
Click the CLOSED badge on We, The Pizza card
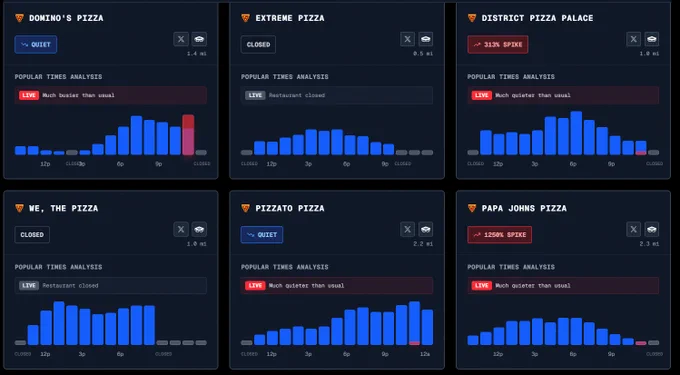[32, 235]
